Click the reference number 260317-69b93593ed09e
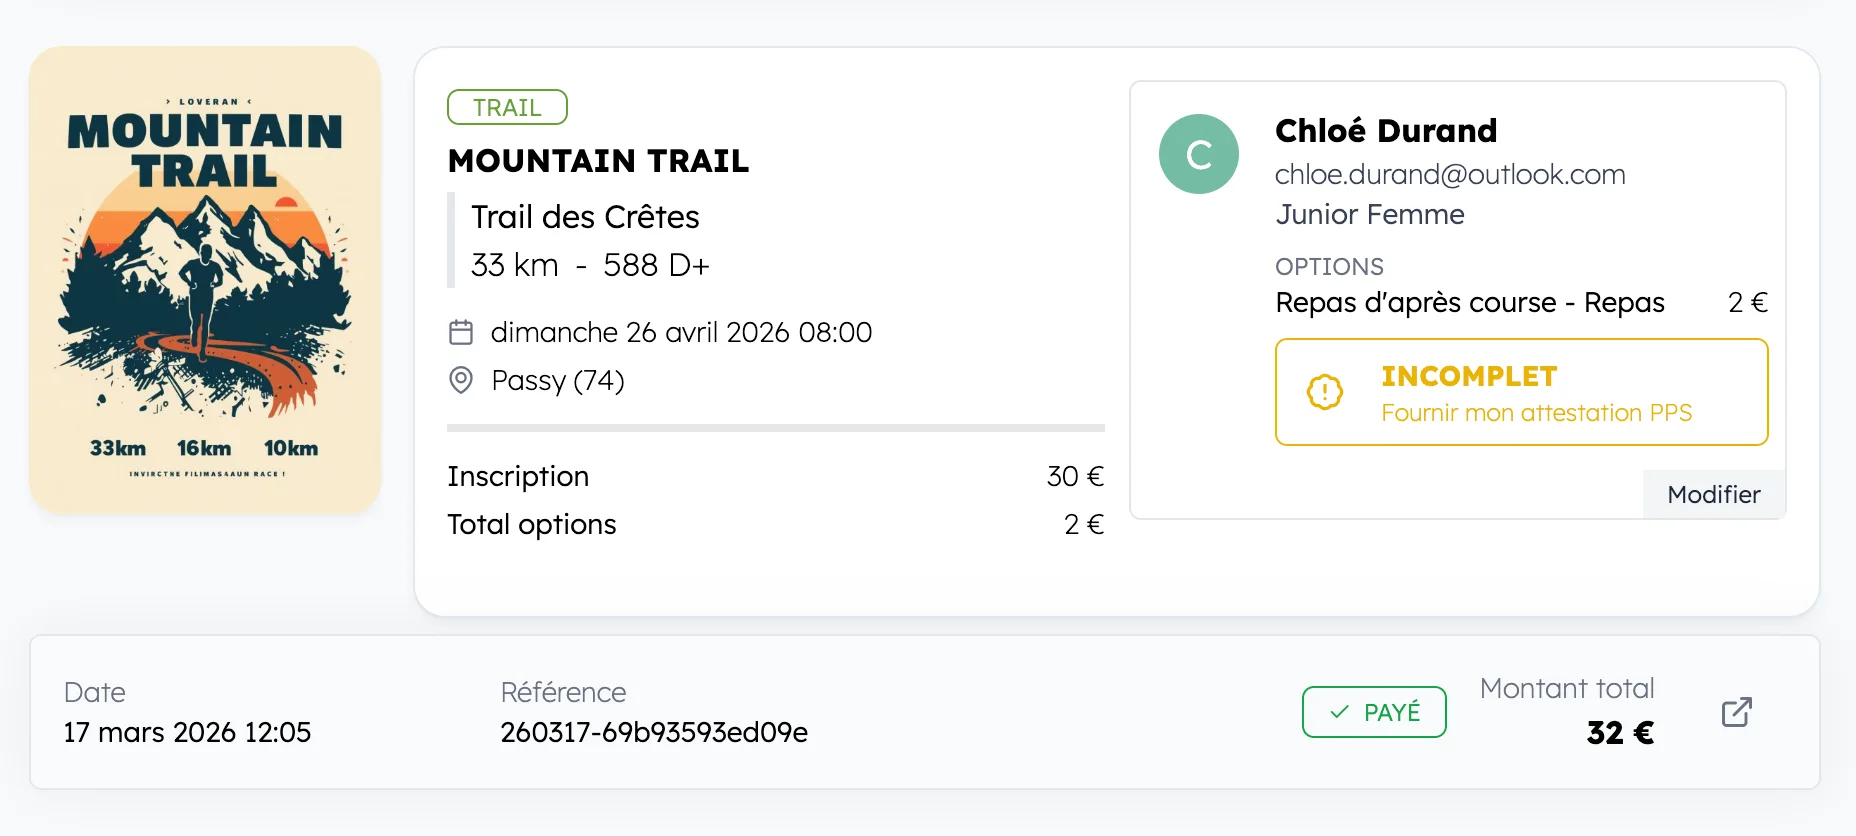Viewport: 1856px width, 836px height. [x=654, y=732]
